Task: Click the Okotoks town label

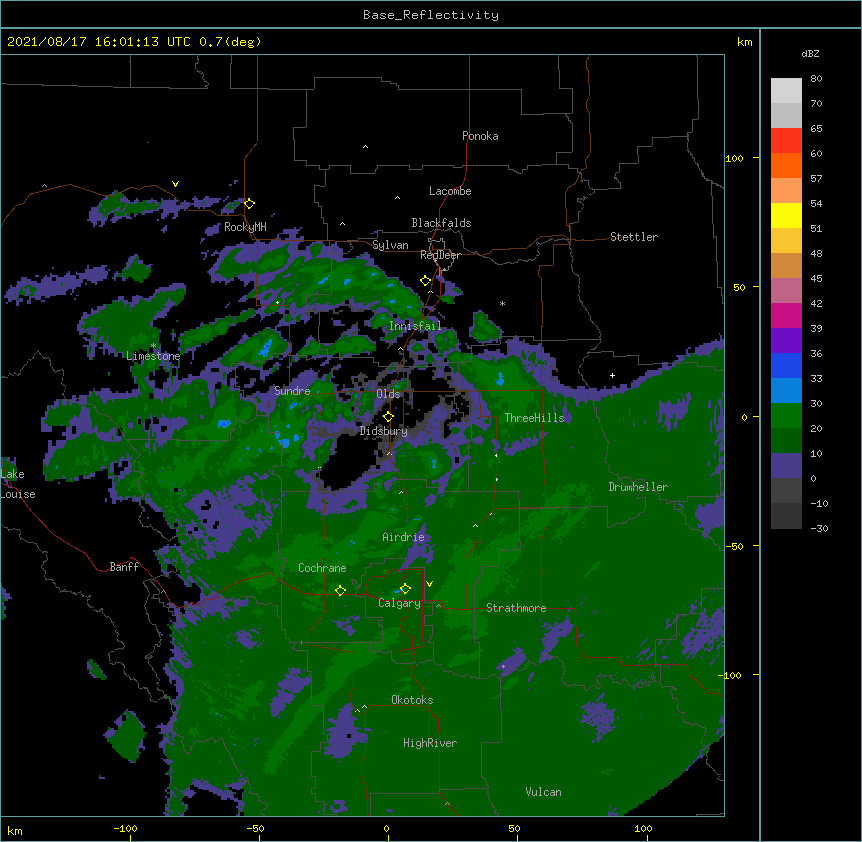Action: tap(412, 700)
